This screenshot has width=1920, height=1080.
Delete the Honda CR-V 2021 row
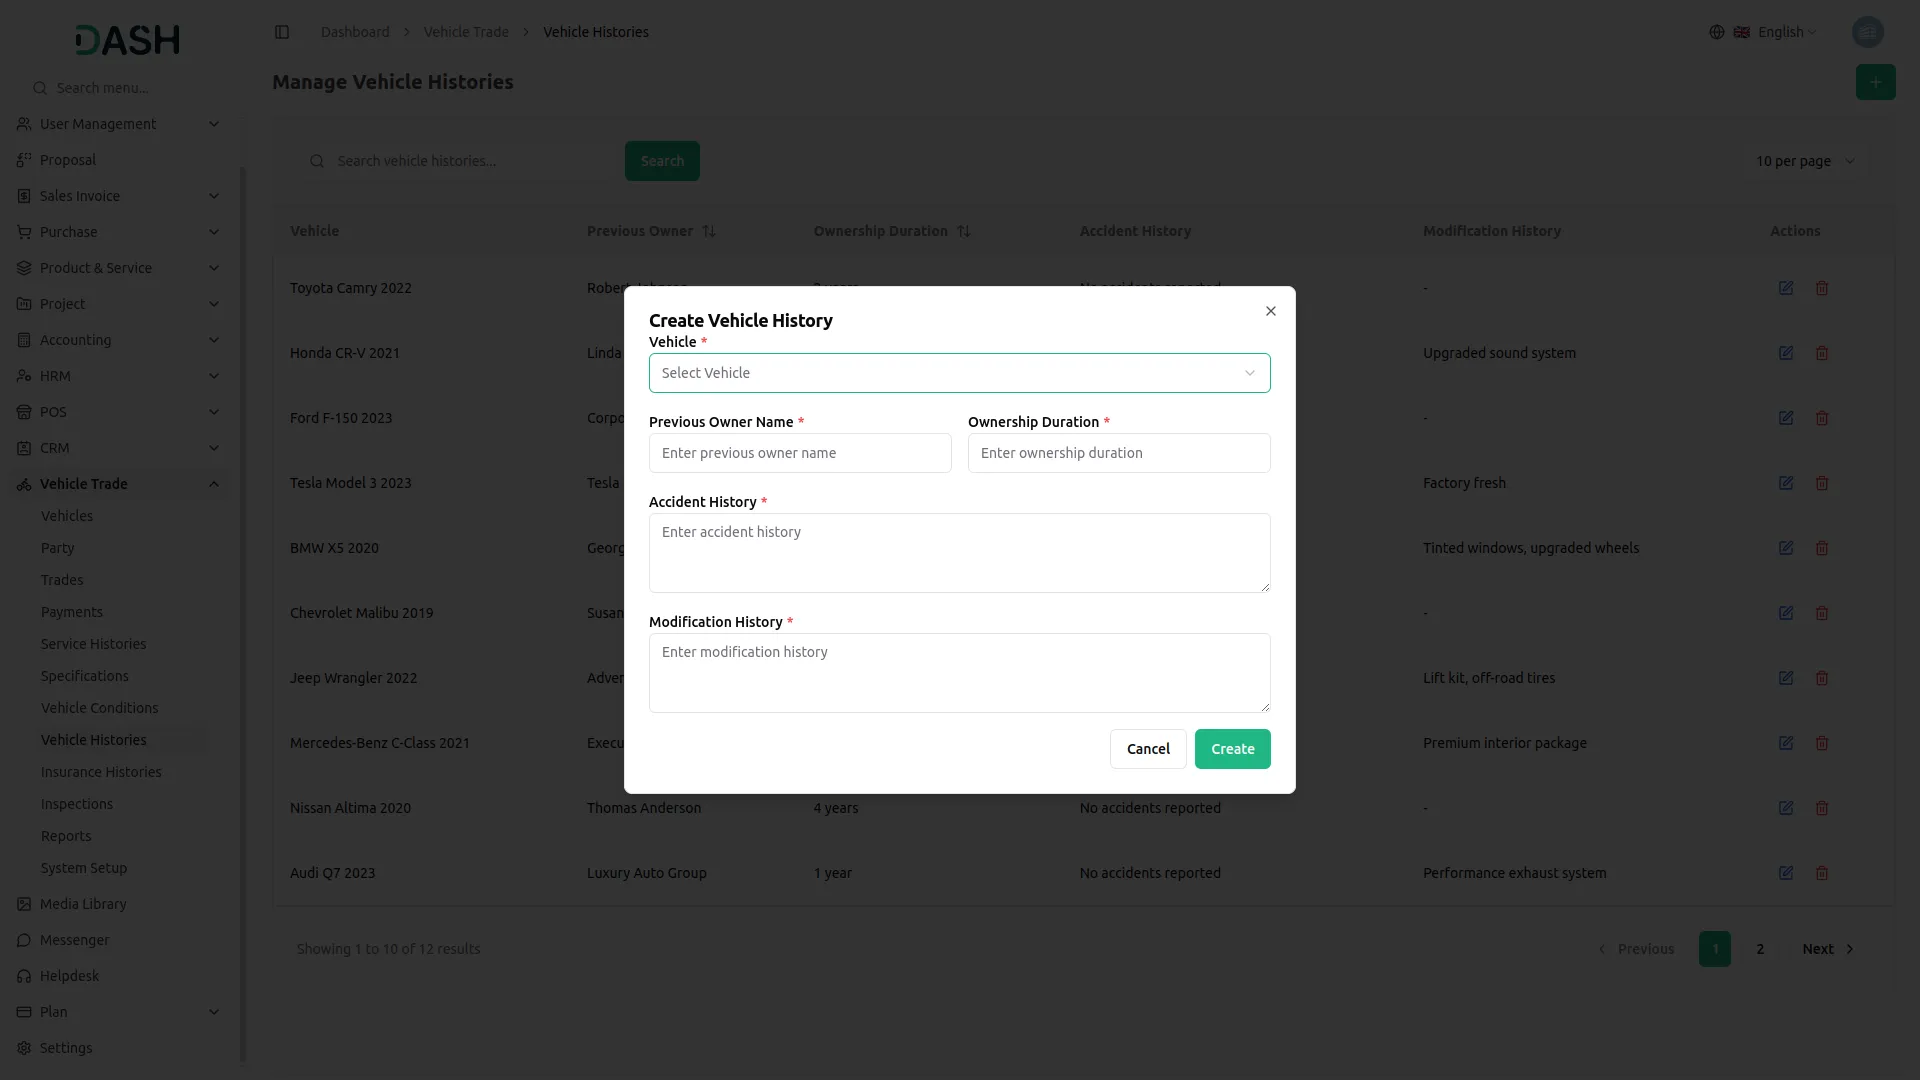coord(1822,353)
